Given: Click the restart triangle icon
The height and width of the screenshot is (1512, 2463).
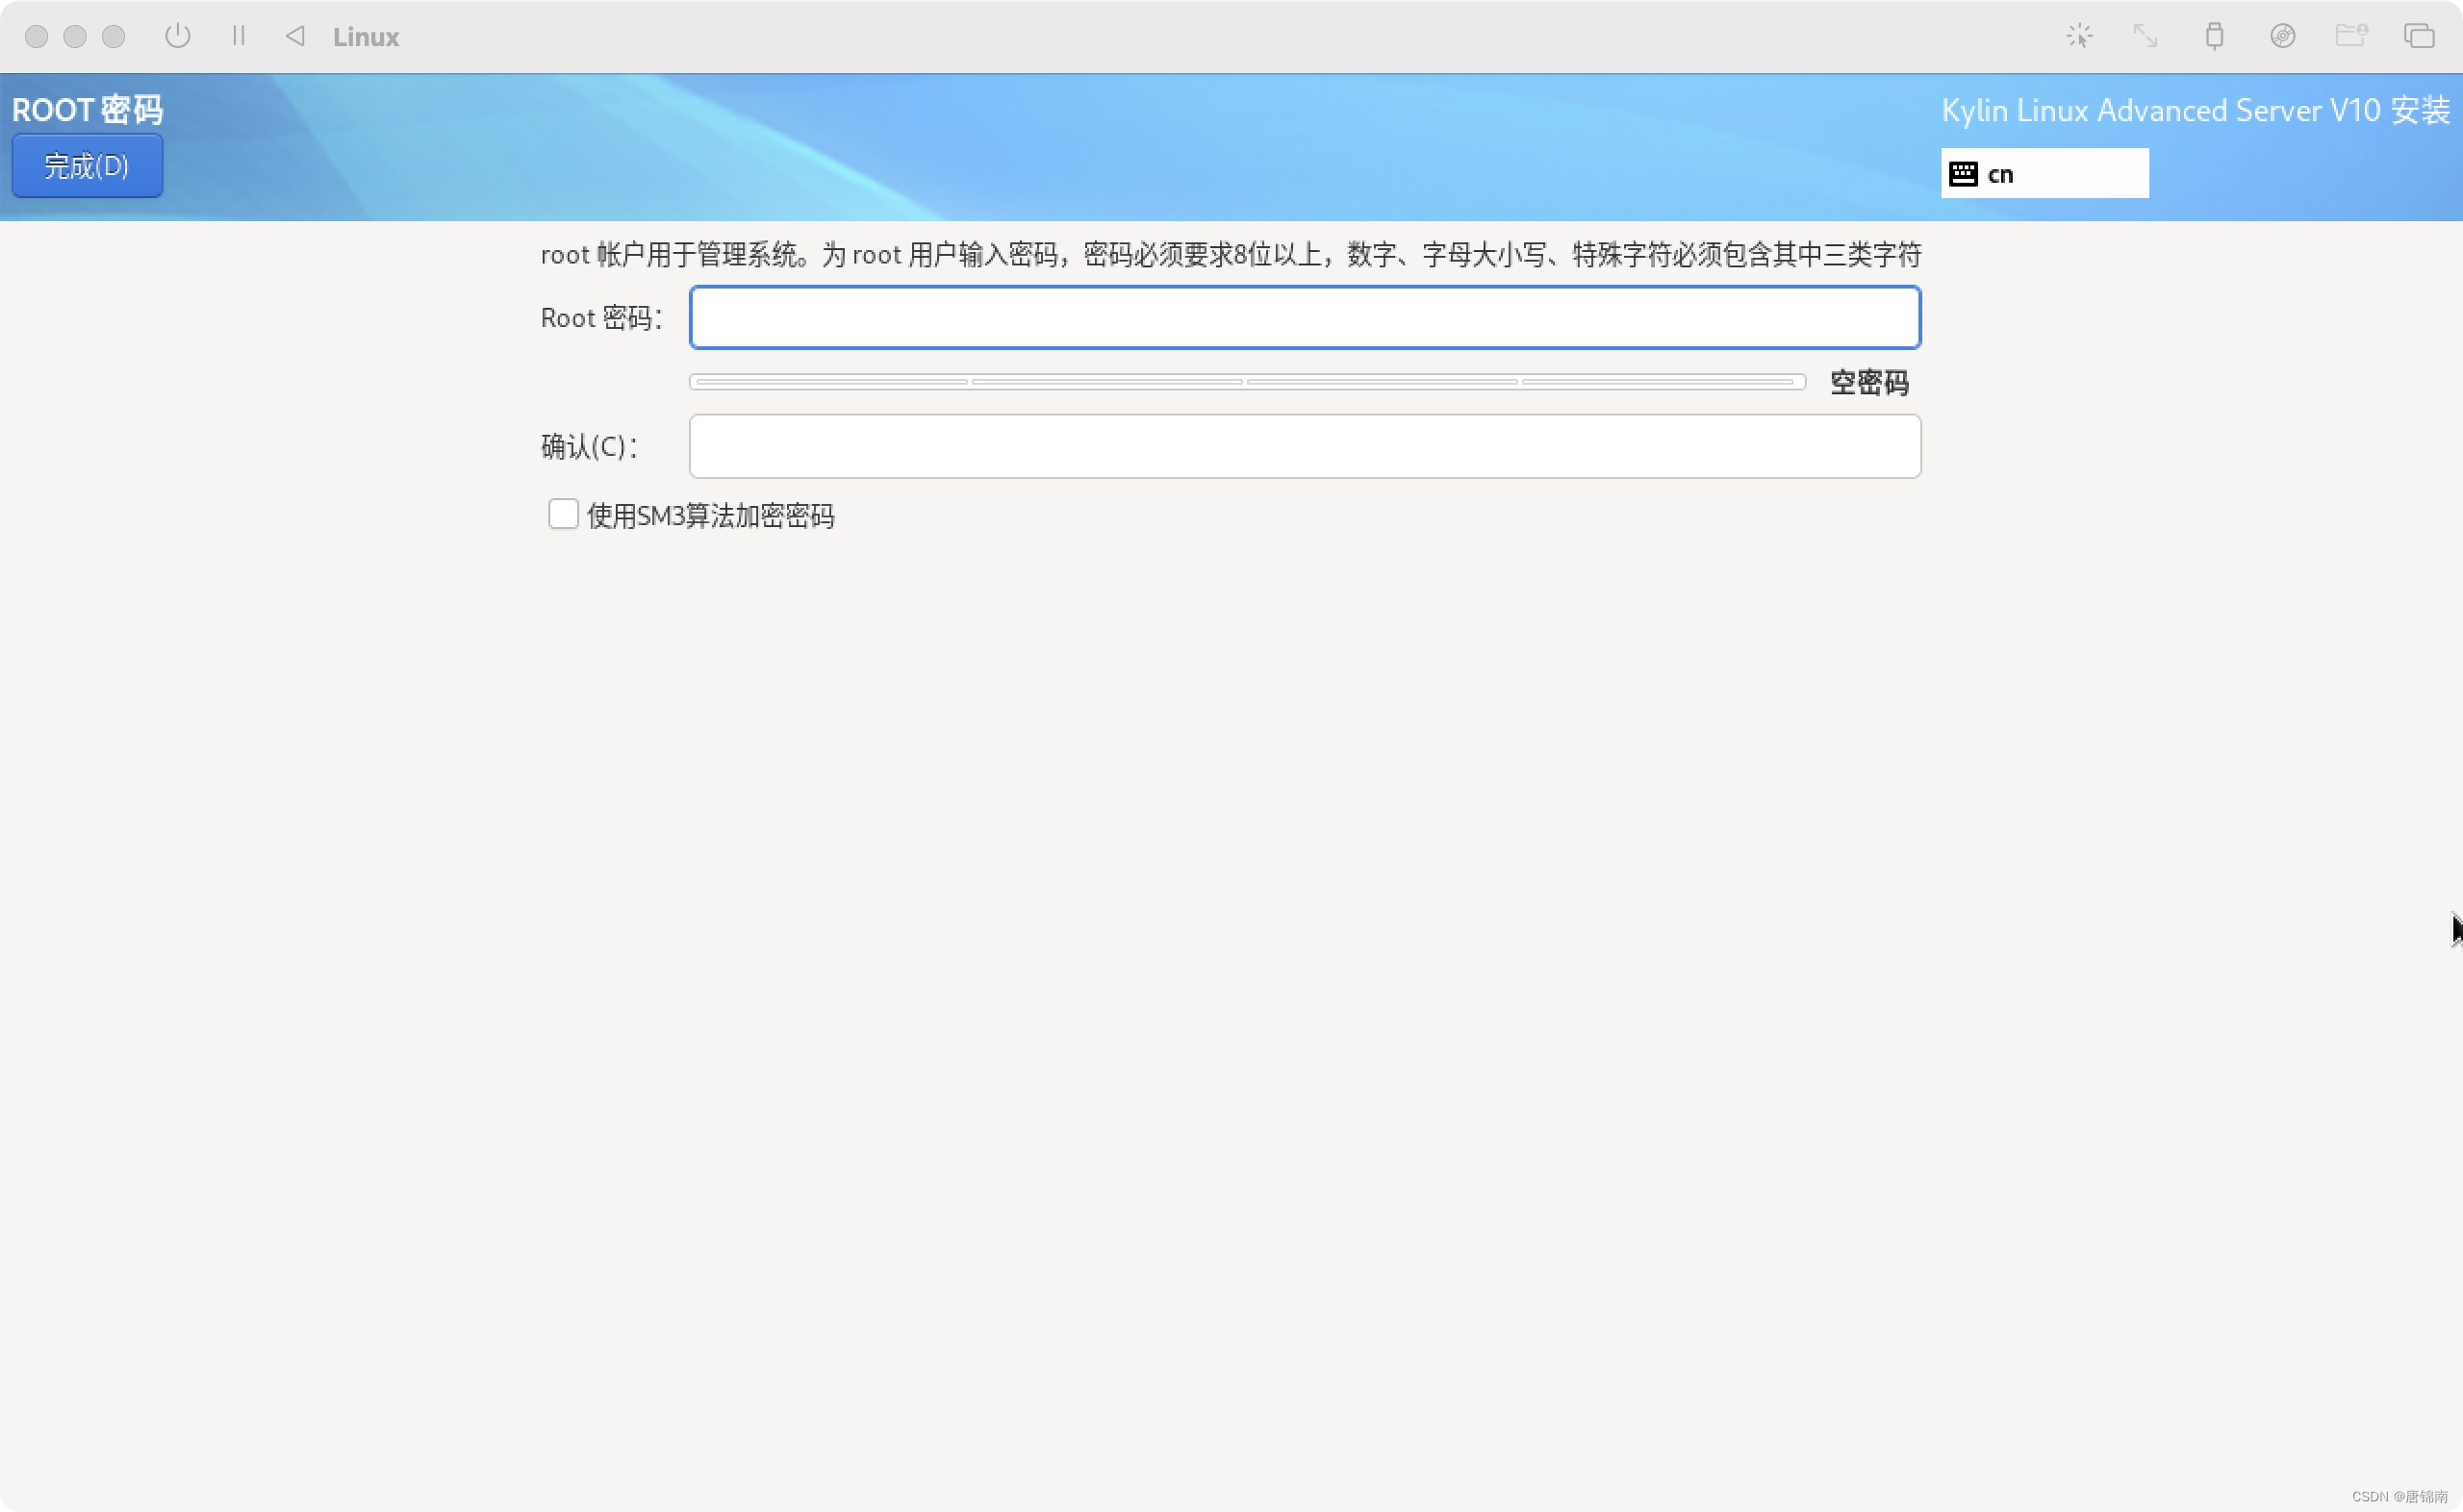Looking at the screenshot, I should (x=295, y=36).
